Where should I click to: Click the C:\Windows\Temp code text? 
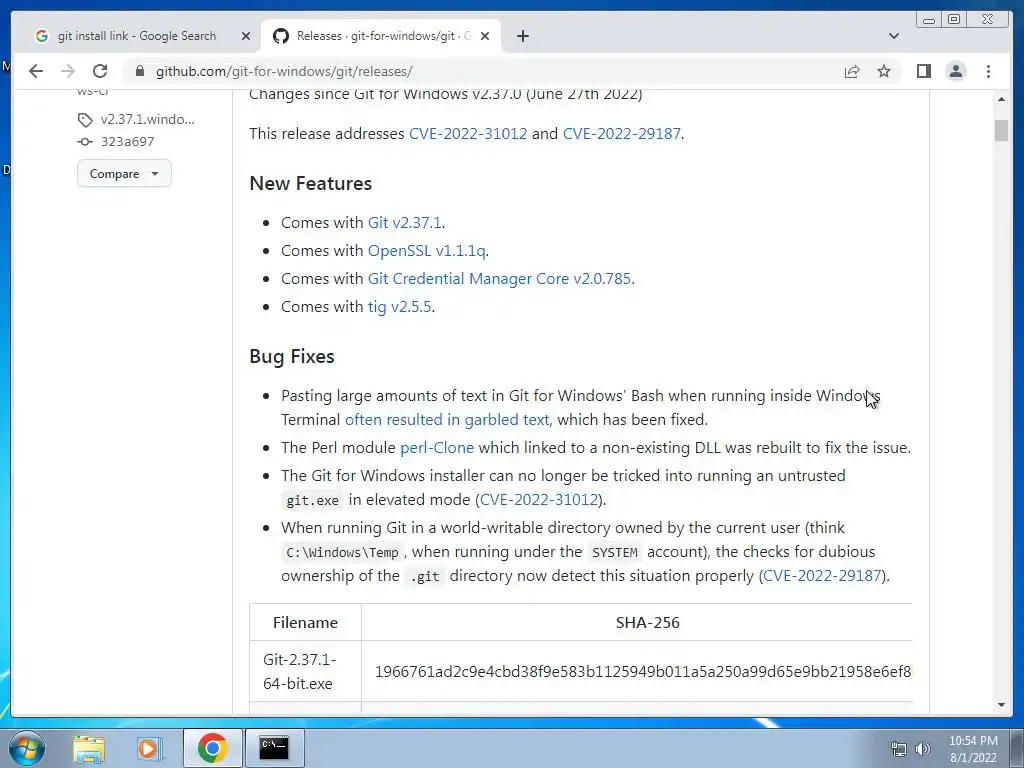click(342, 552)
